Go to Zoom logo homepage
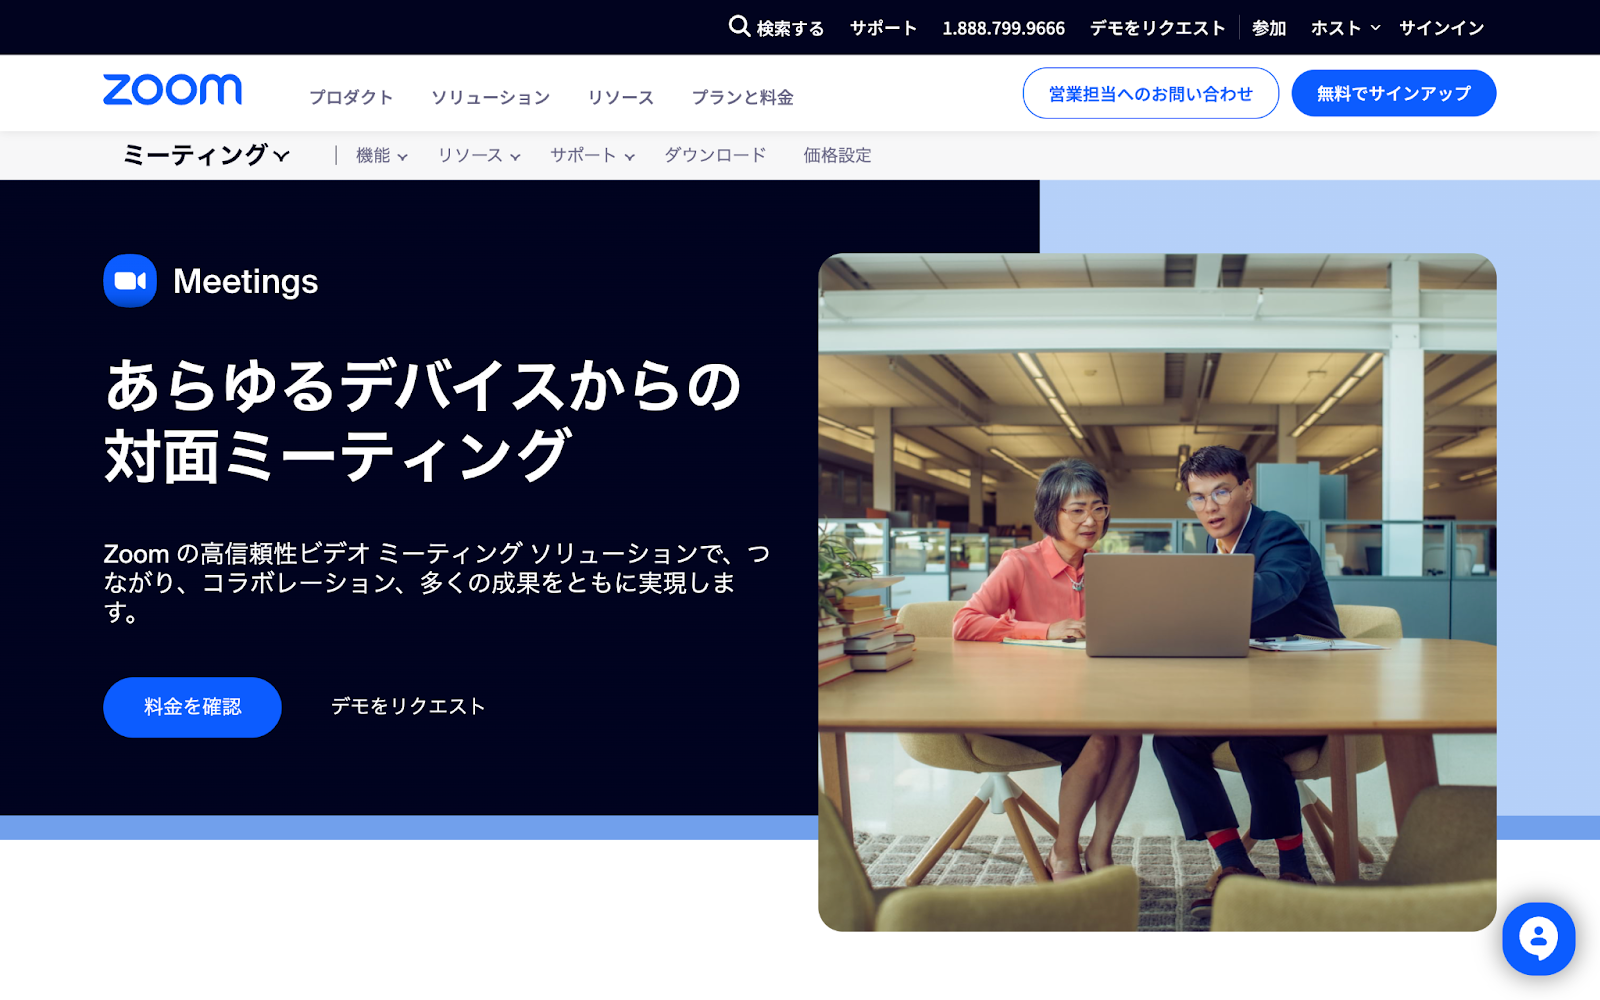Viewport: 1600px width, 1000px height. pos(172,90)
